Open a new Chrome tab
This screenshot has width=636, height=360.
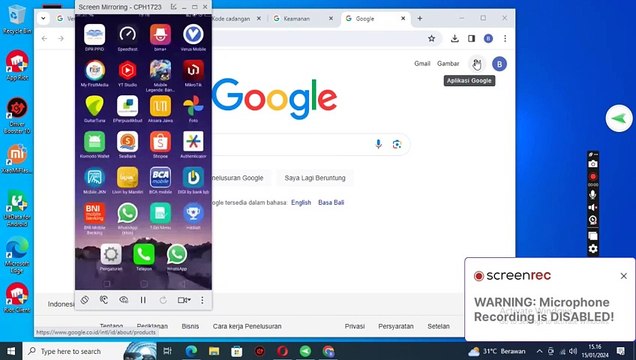tap(420, 18)
